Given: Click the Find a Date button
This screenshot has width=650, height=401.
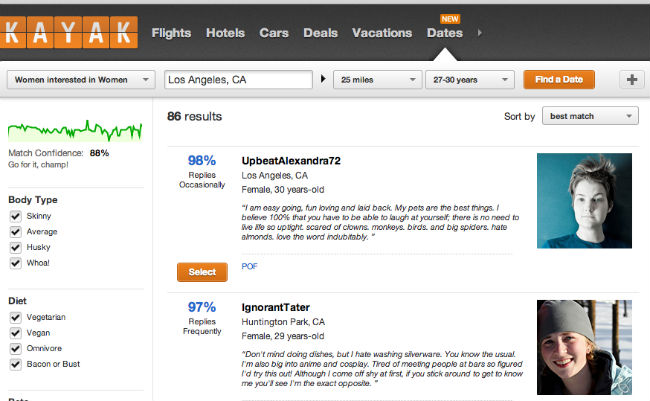Looking at the screenshot, I should point(559,80).
